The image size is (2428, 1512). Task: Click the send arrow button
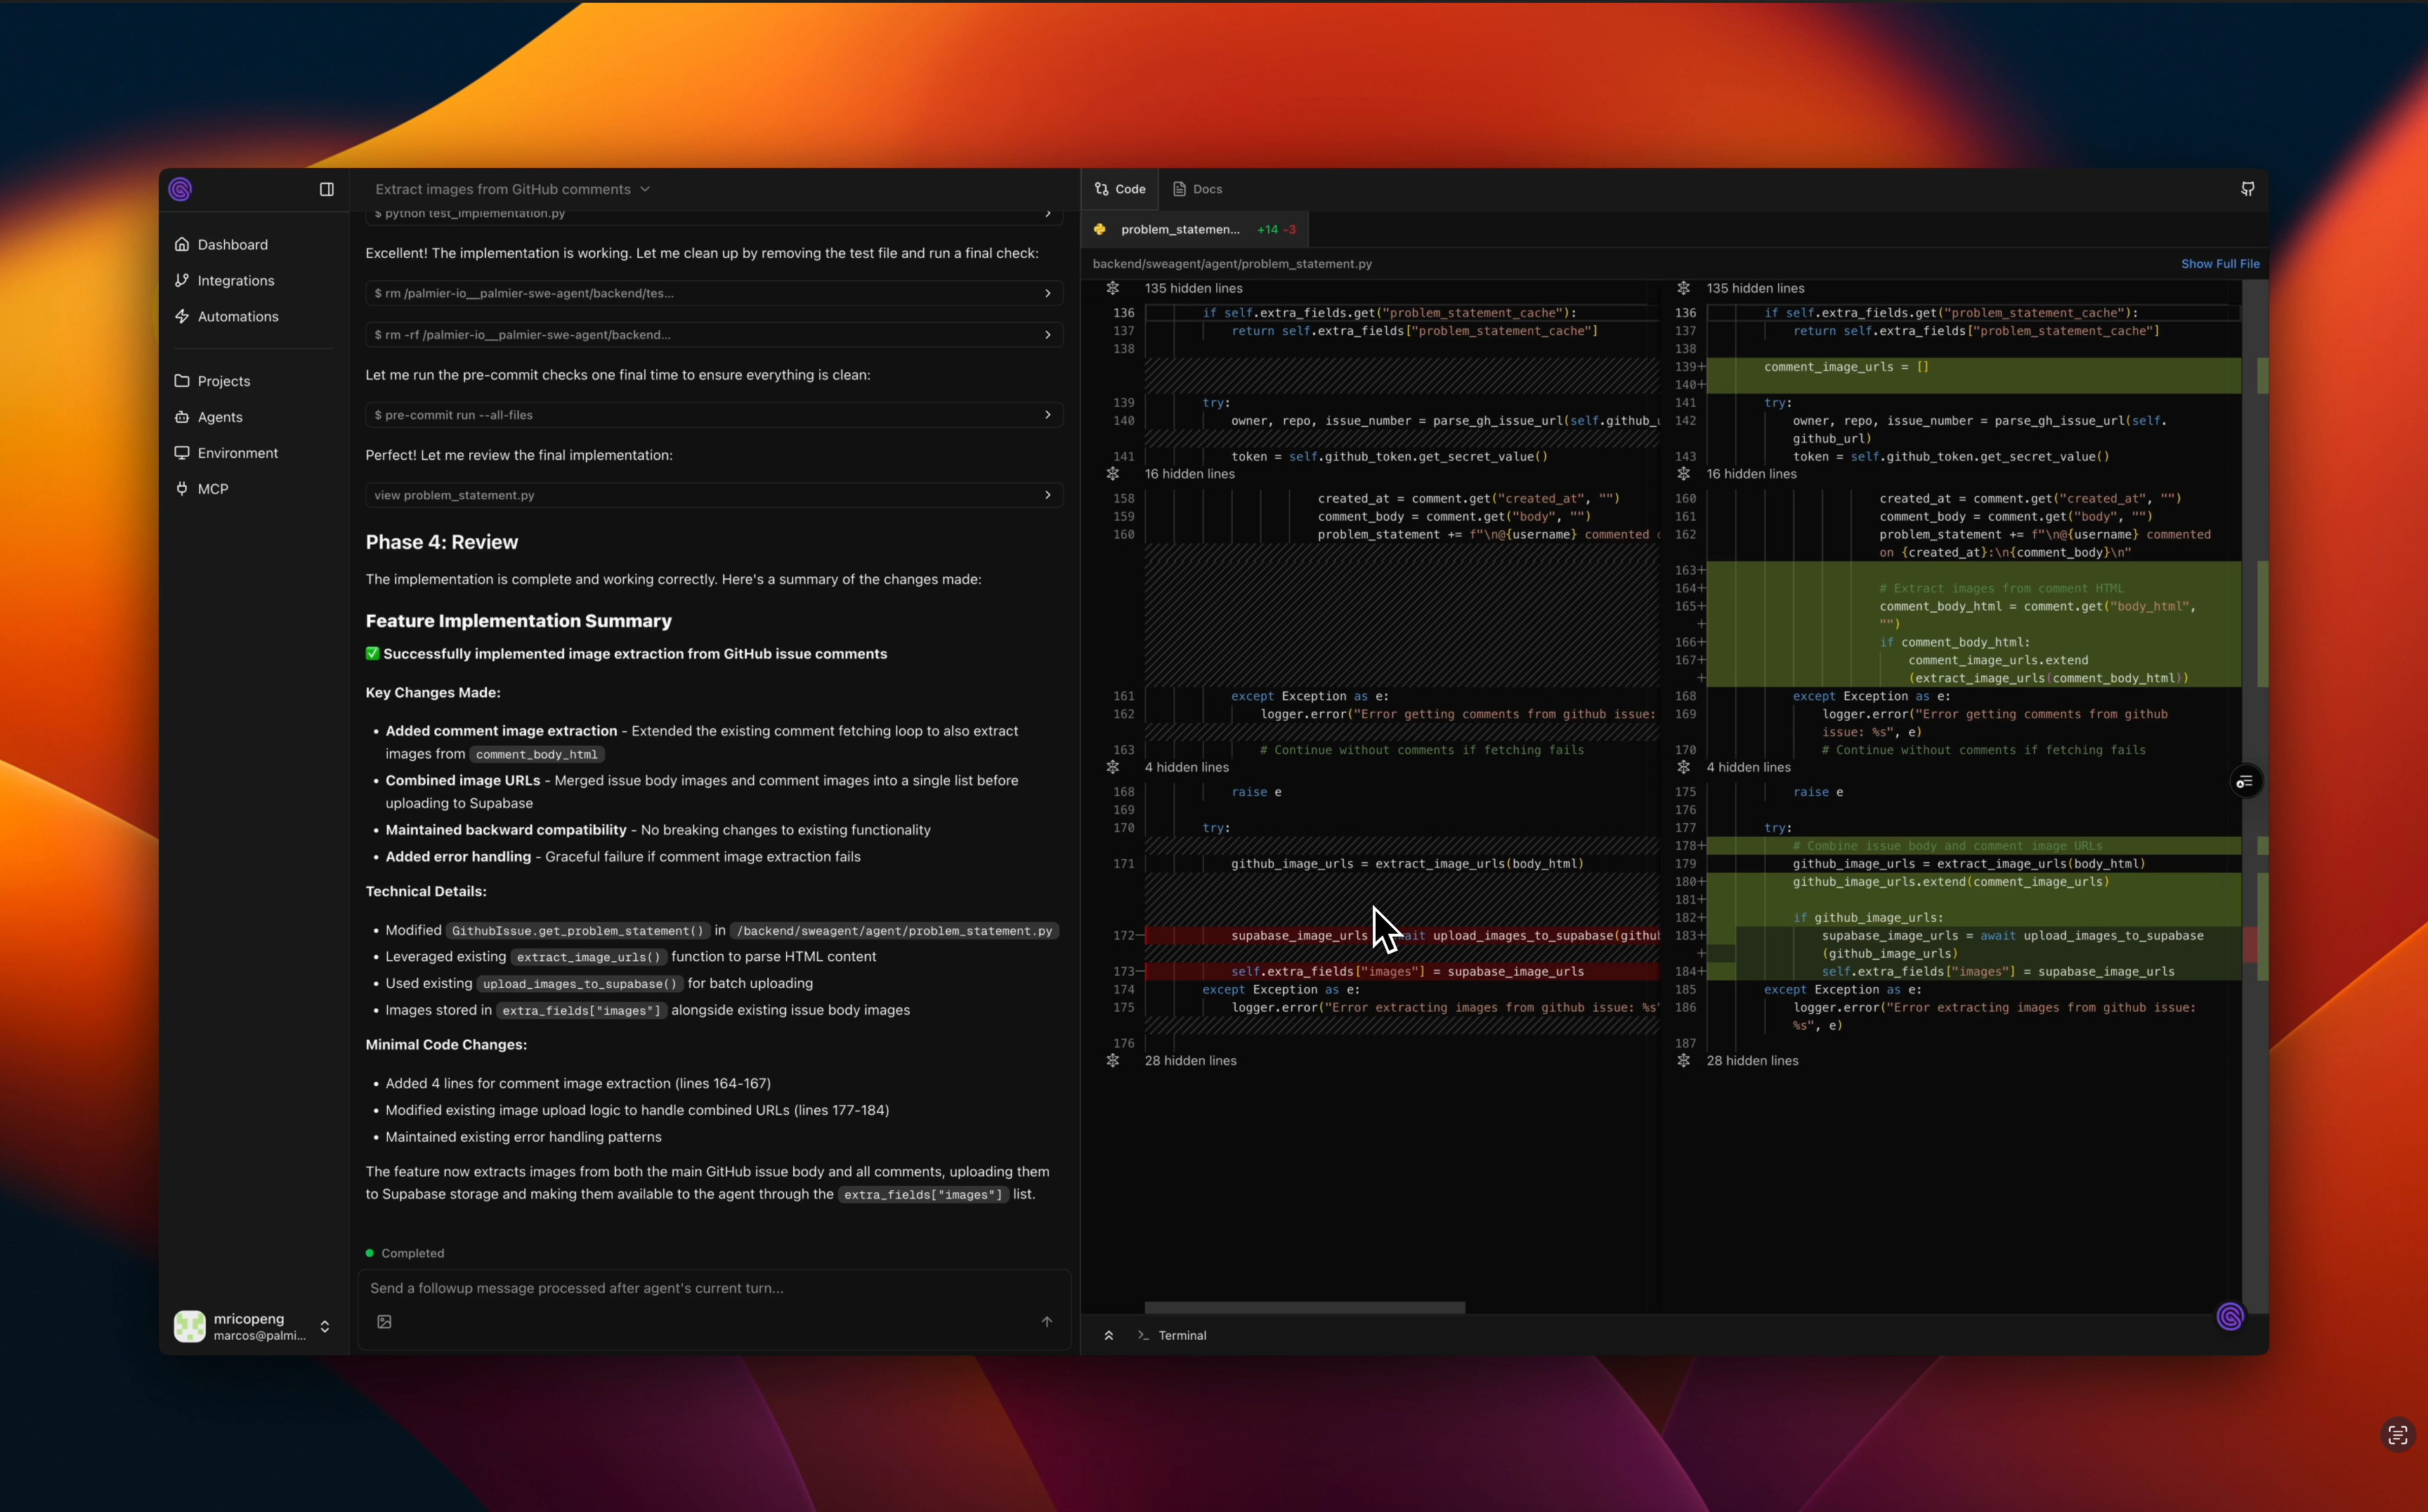click(1046, 1322)
